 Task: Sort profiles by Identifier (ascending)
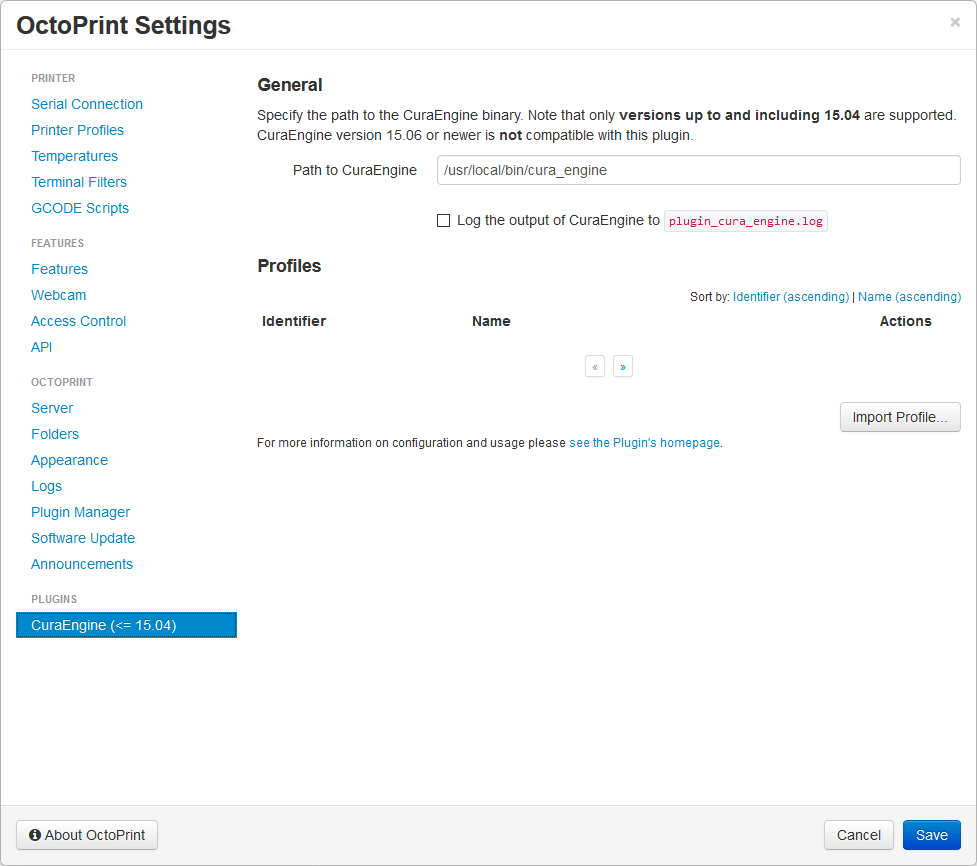point(791,297)
